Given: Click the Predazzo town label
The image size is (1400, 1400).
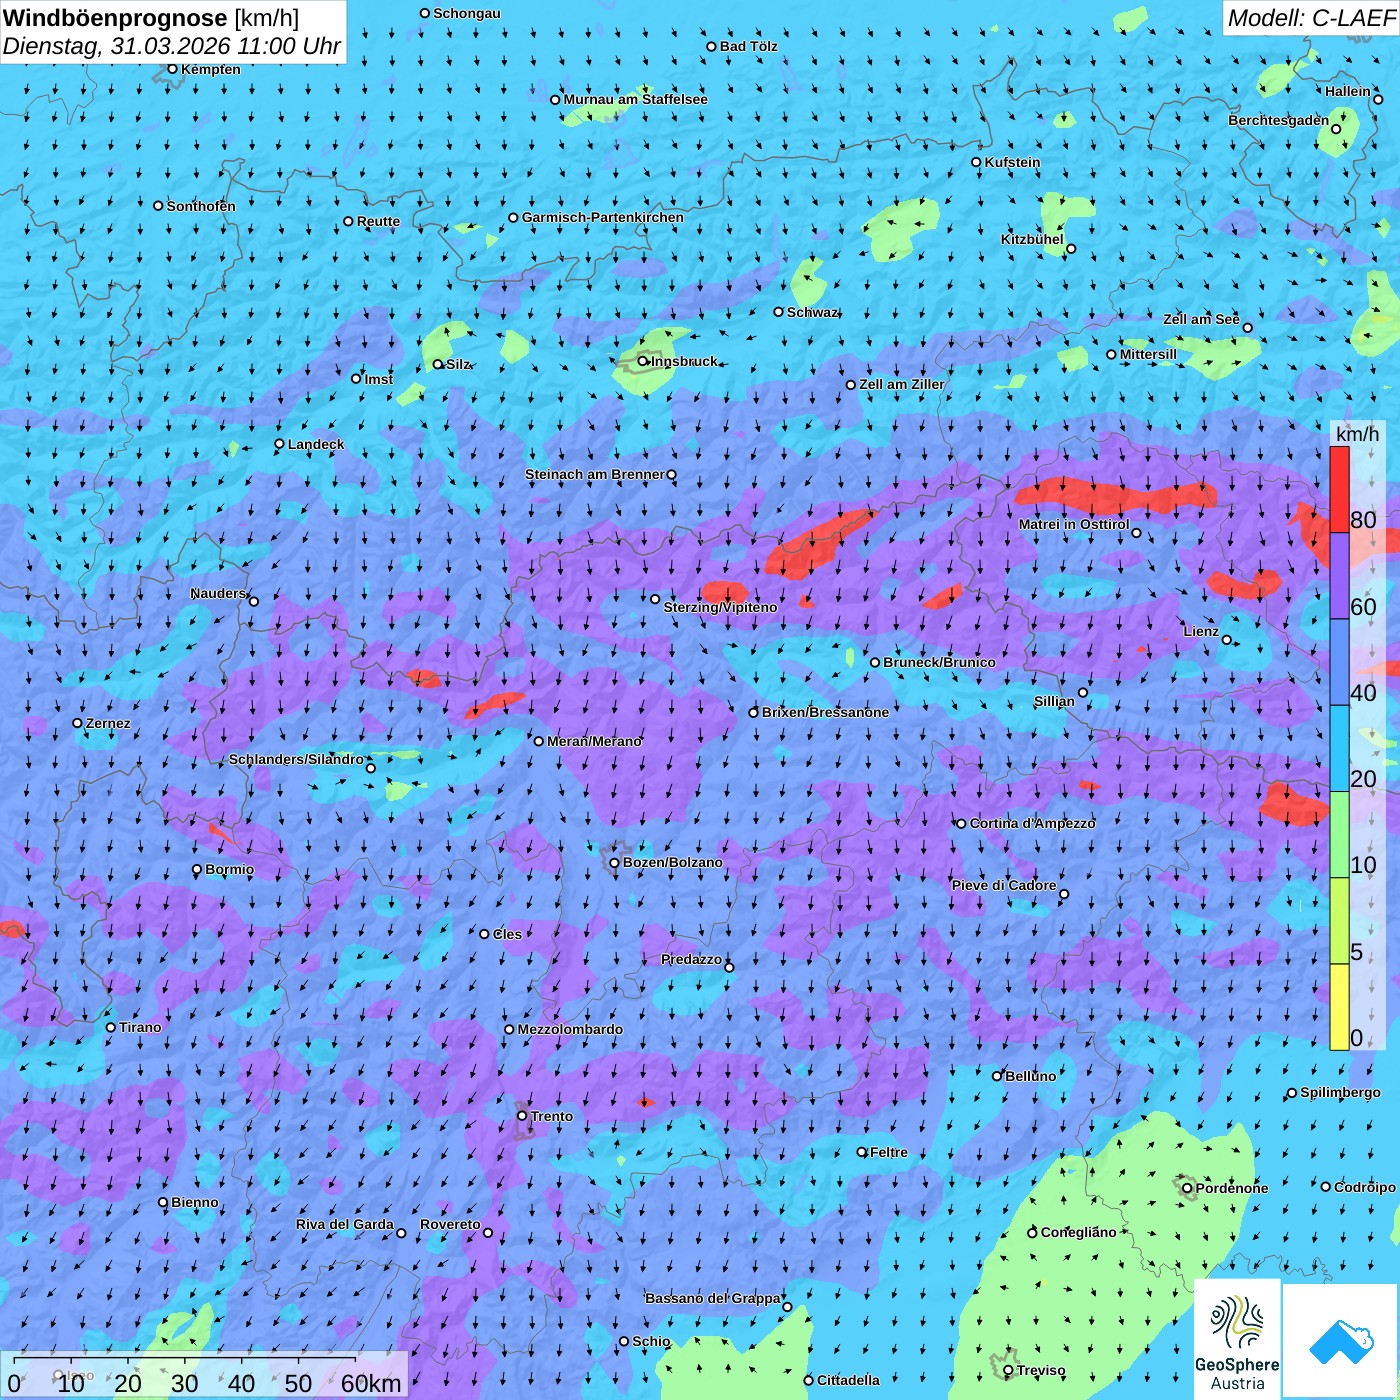Looking at the screenshot, I should click(x=691, y=959).
